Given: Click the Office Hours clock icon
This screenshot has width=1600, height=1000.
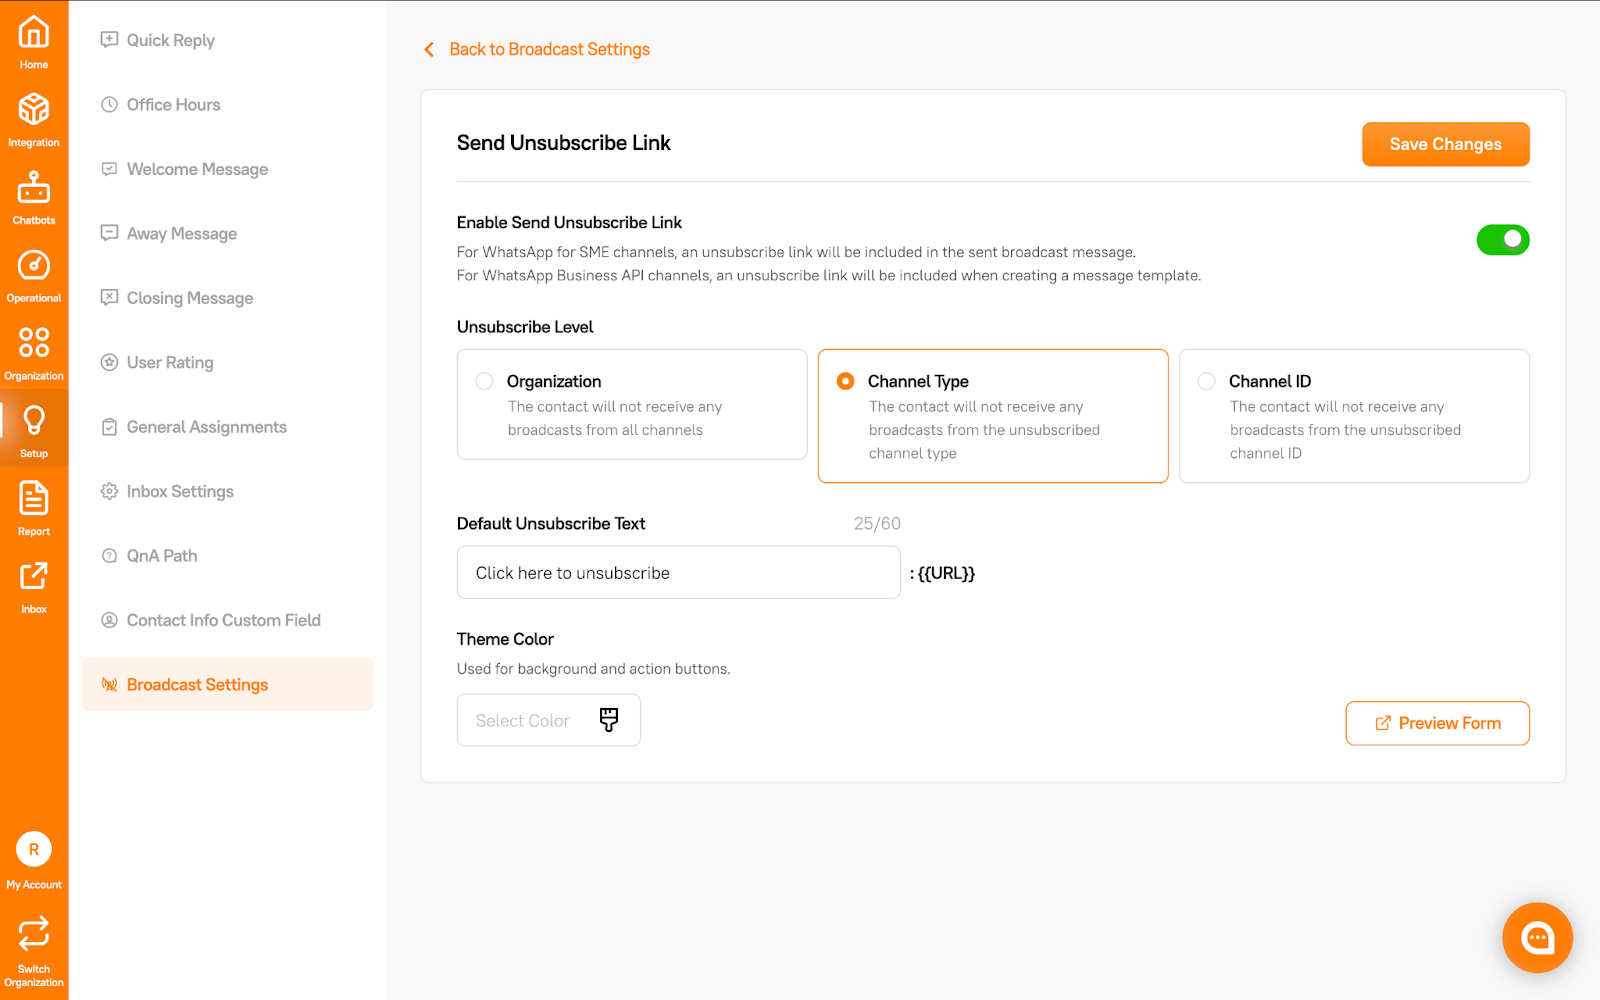Looking at the screenshot, I should (110, 105).
